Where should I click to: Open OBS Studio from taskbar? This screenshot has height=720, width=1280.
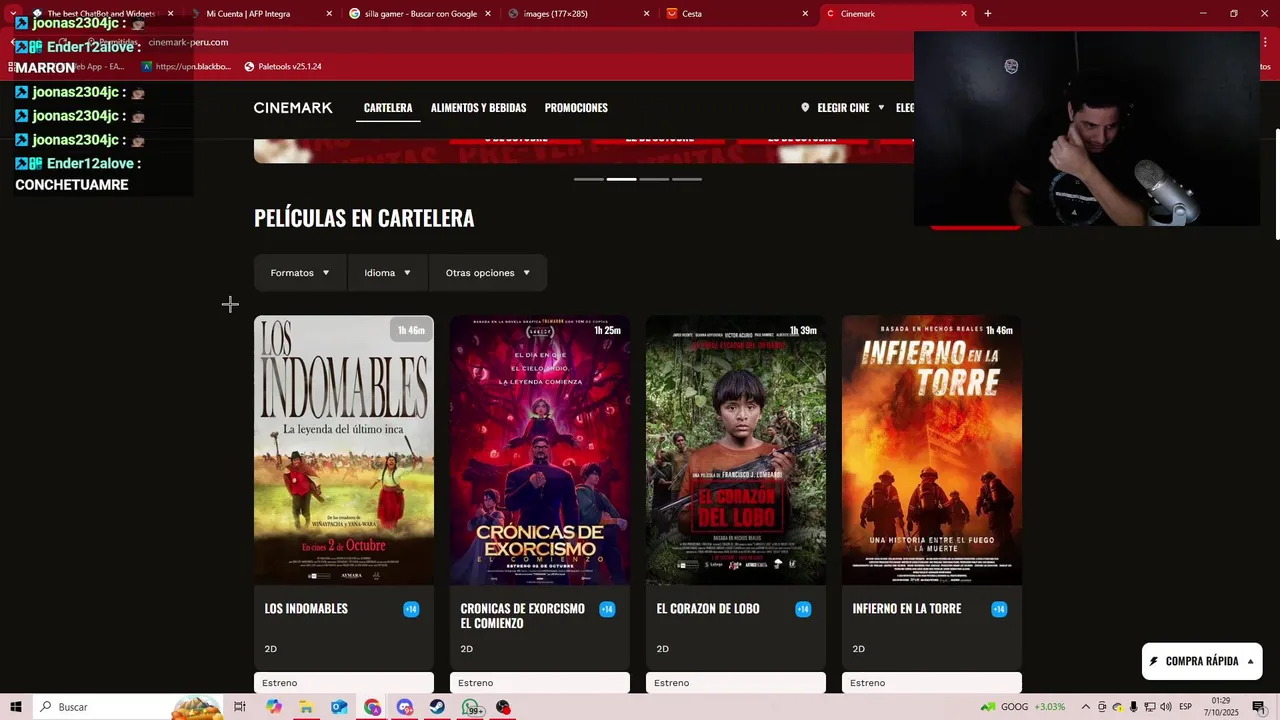(x=503, y=707)
